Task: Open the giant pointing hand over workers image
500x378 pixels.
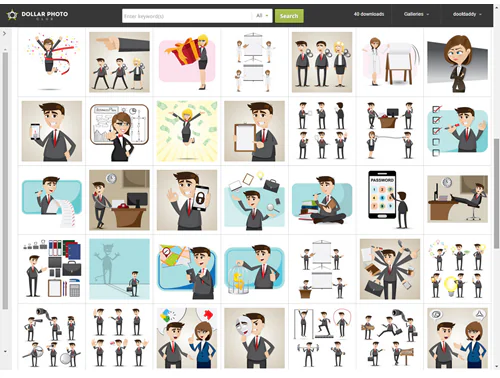Action: coord(119,62)
